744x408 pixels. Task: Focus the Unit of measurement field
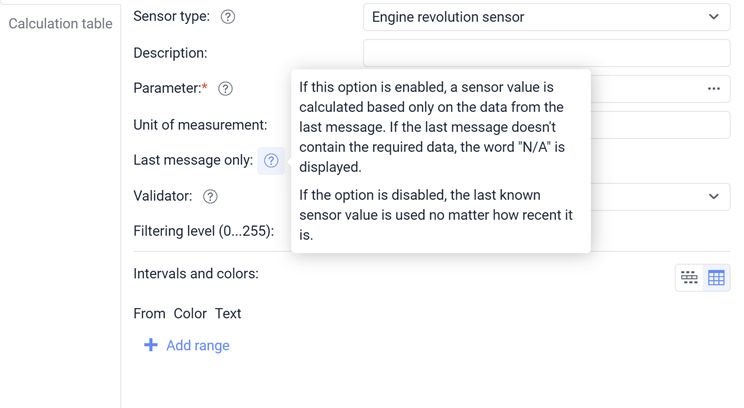point(660,125)
